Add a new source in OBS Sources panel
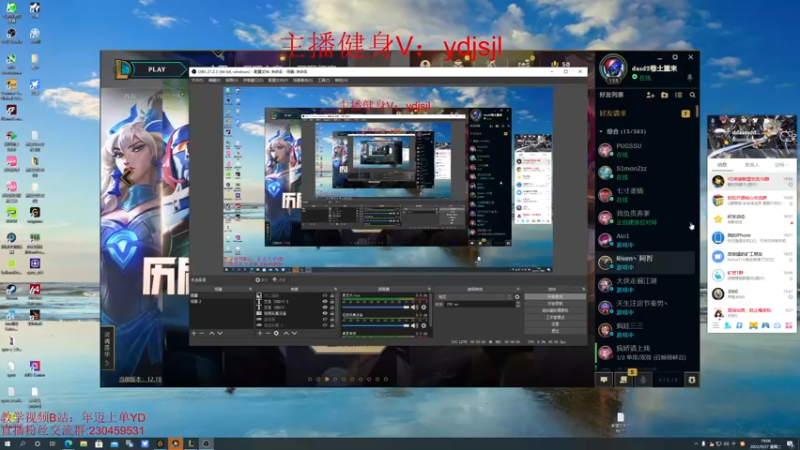The width and height of the screenshot is (800, 450). point(260,333)
